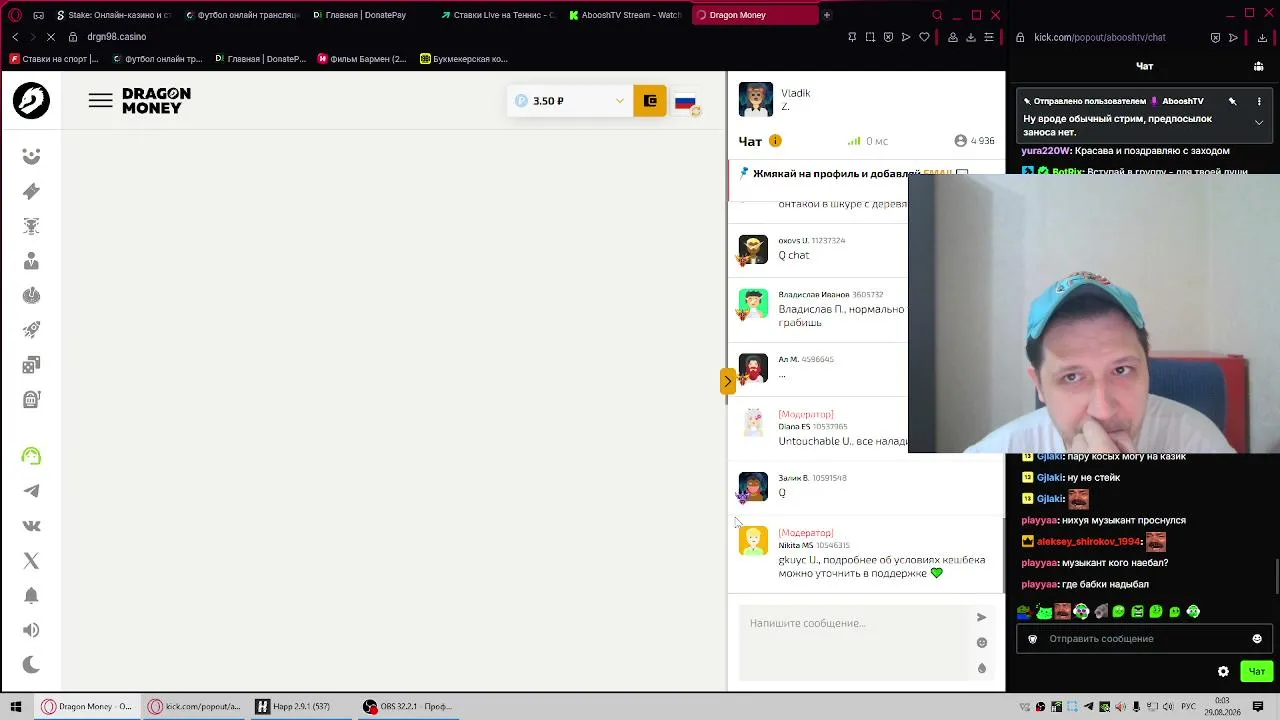Stop page loading with the X button
This screenshot has height=720, width=1280.
tap(51, 37)
